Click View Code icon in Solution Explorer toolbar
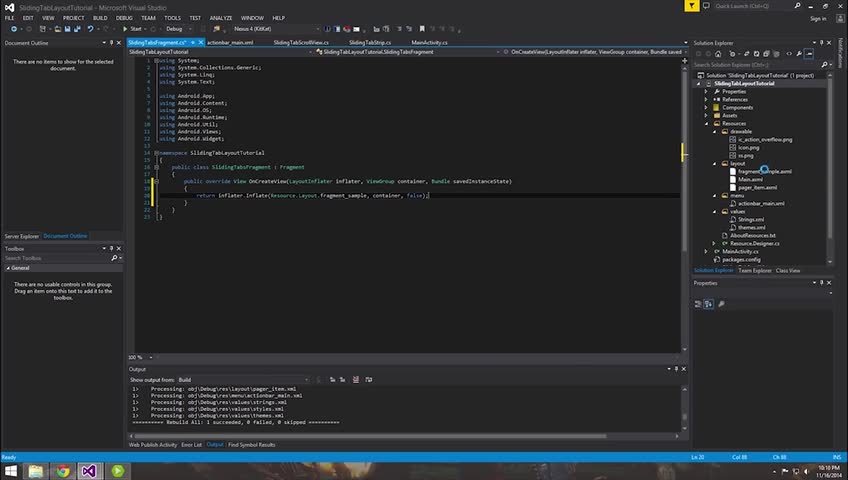This screenshot has height=480, width=848. point(789,54)
